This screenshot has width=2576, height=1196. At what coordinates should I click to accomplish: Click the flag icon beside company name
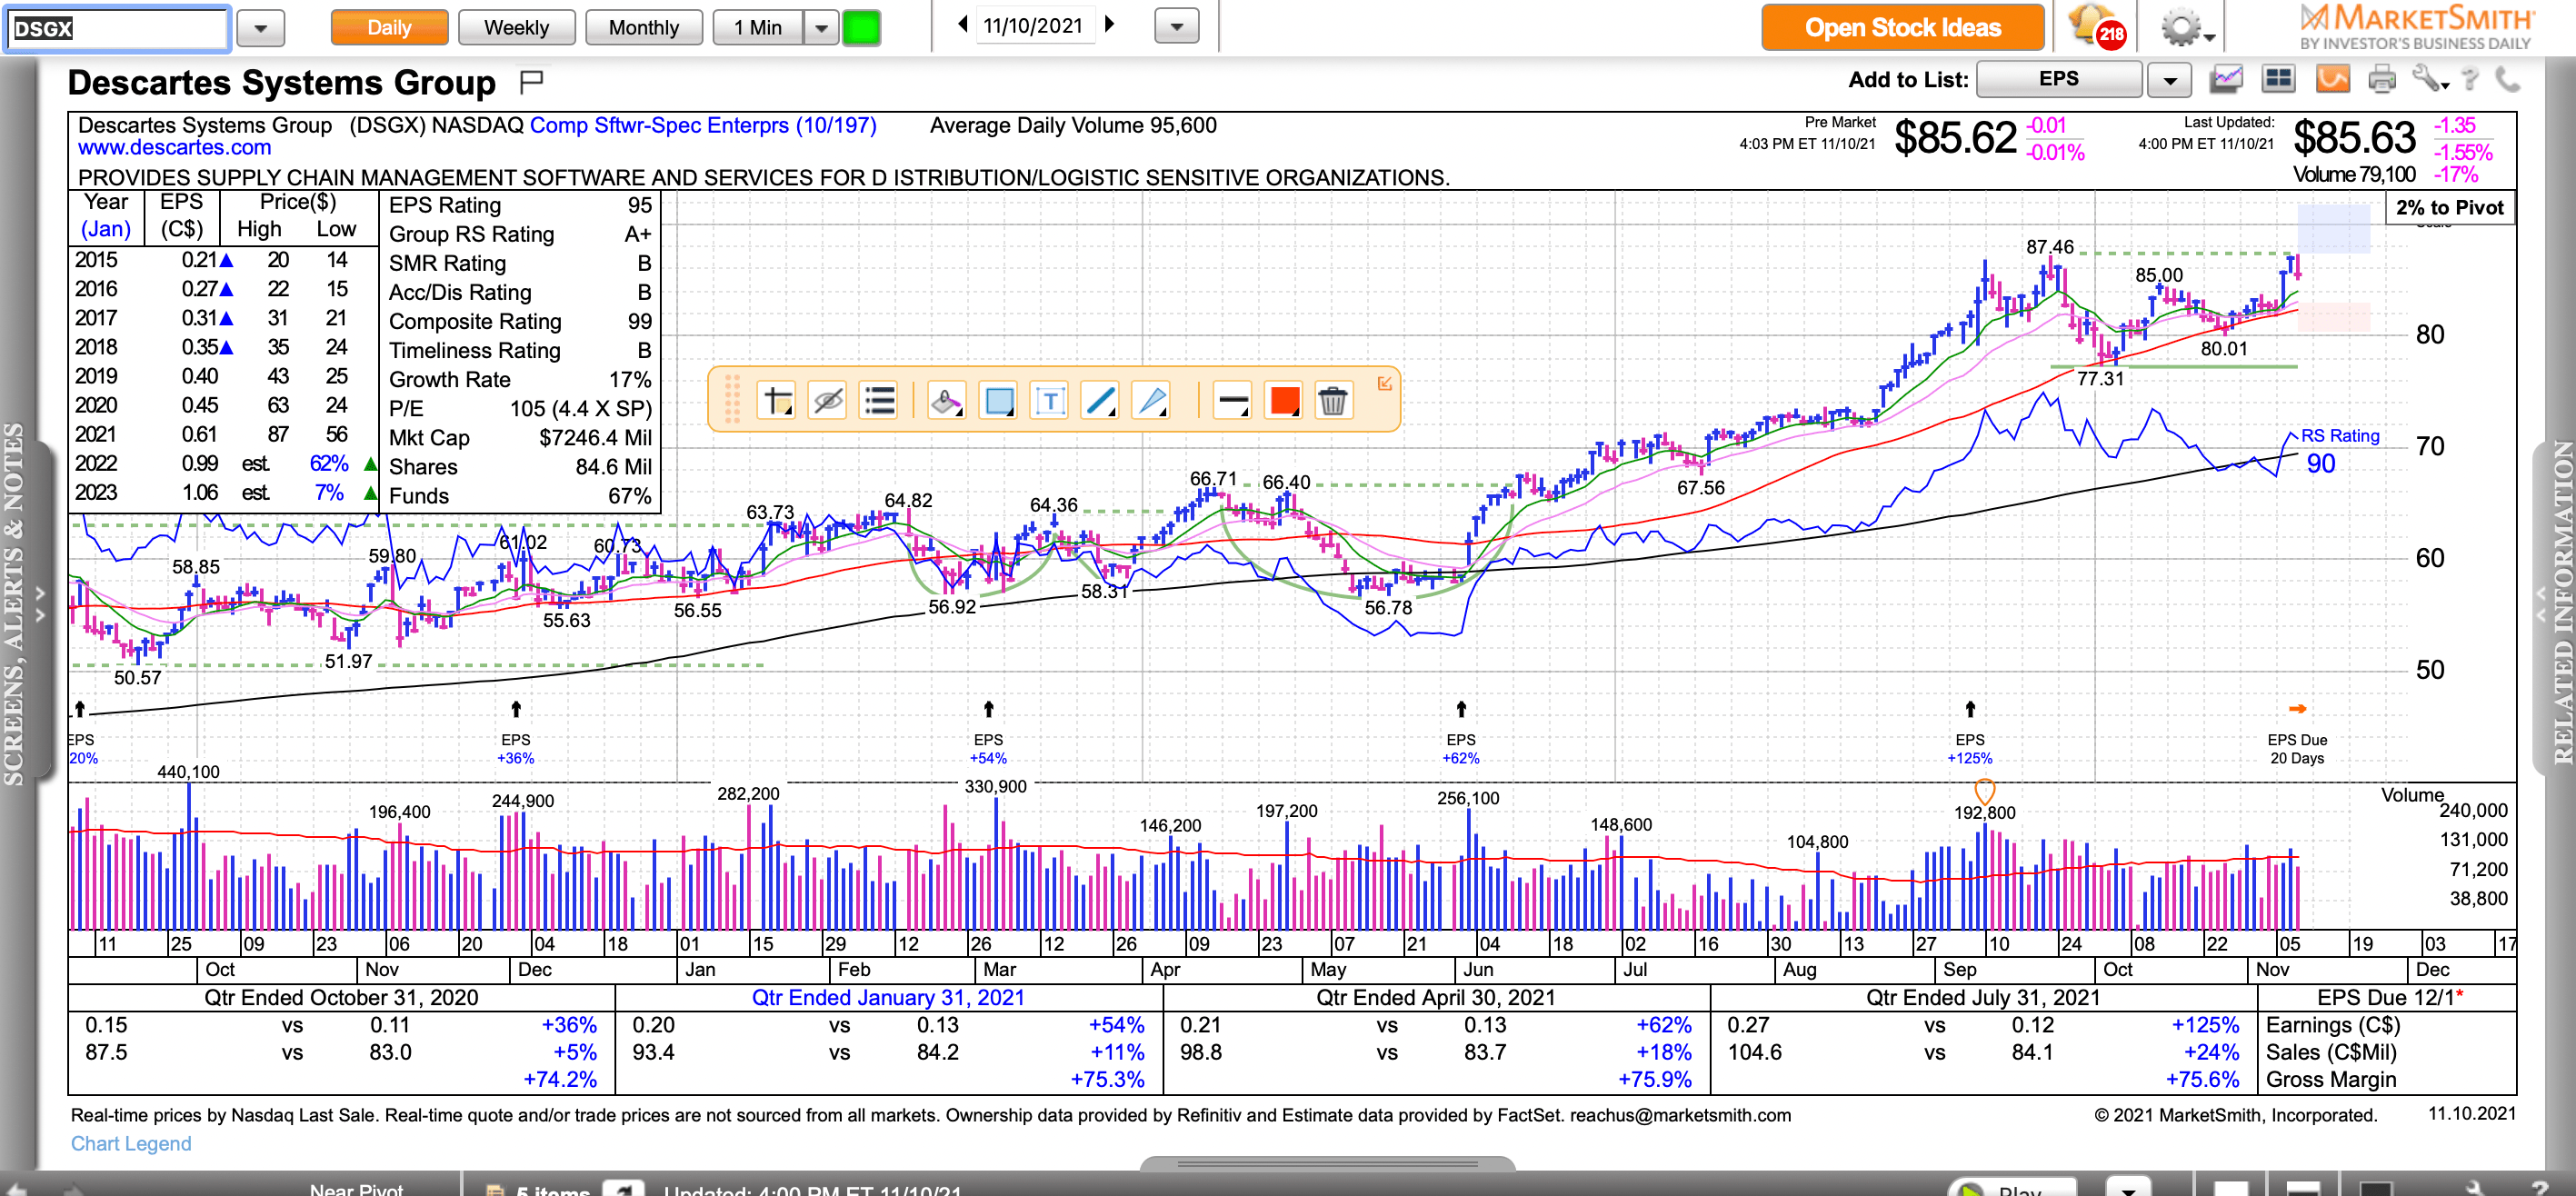coord(532,81)
